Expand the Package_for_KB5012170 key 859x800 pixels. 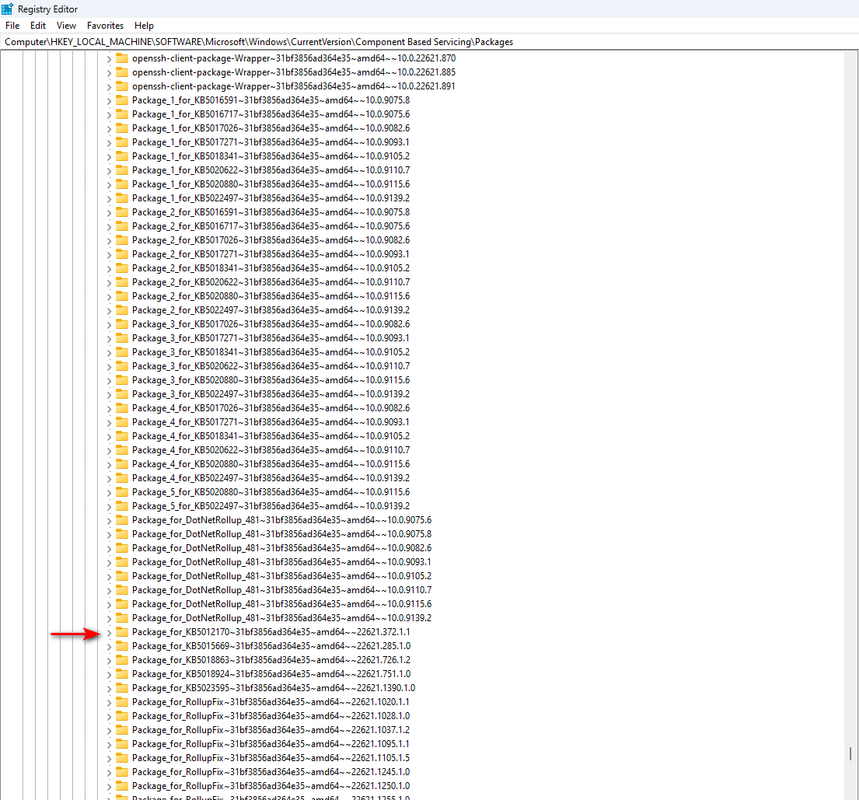click(x=108, y=632)
